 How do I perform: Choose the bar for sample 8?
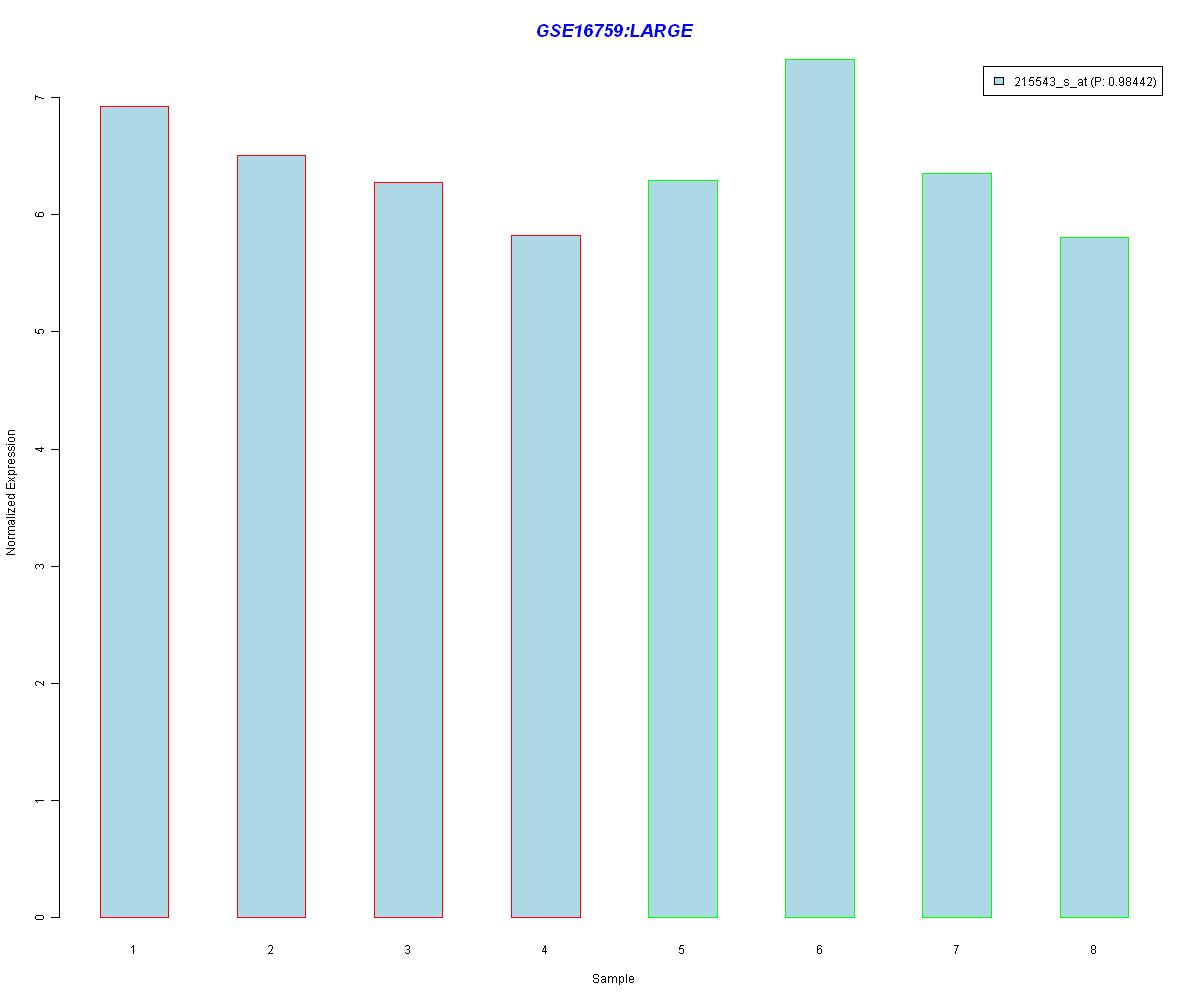click(x=1094, y=577)
